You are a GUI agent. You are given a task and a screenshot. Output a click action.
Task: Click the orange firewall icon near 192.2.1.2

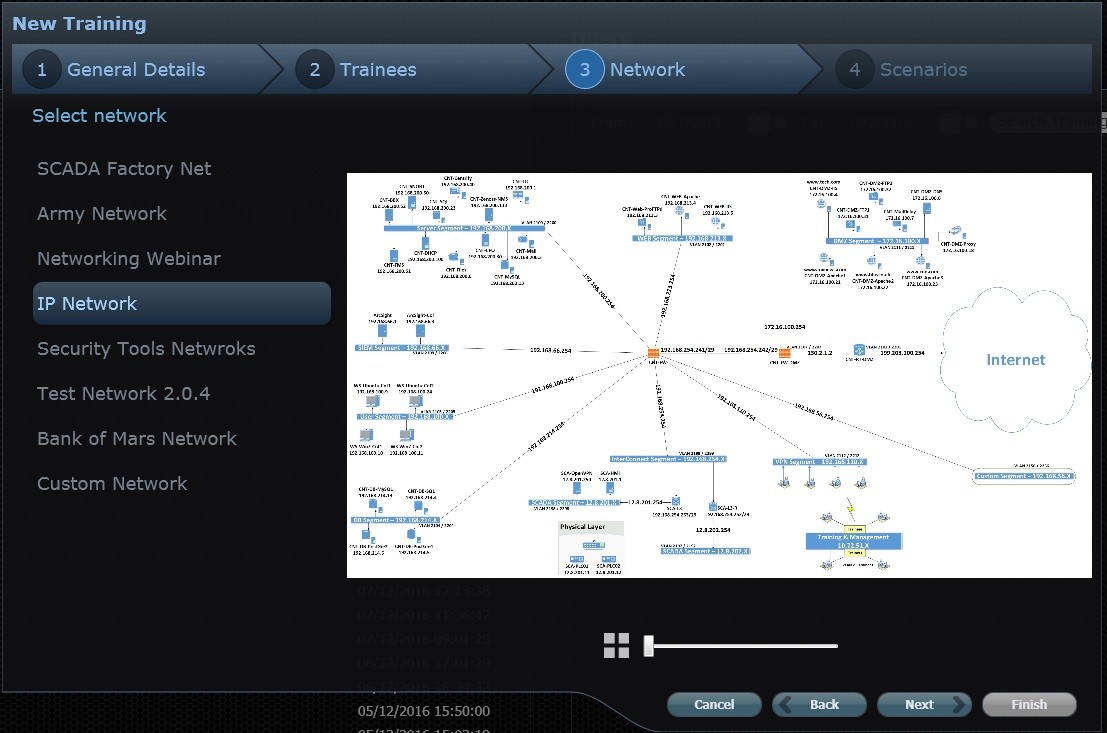(x=784, y=353)
